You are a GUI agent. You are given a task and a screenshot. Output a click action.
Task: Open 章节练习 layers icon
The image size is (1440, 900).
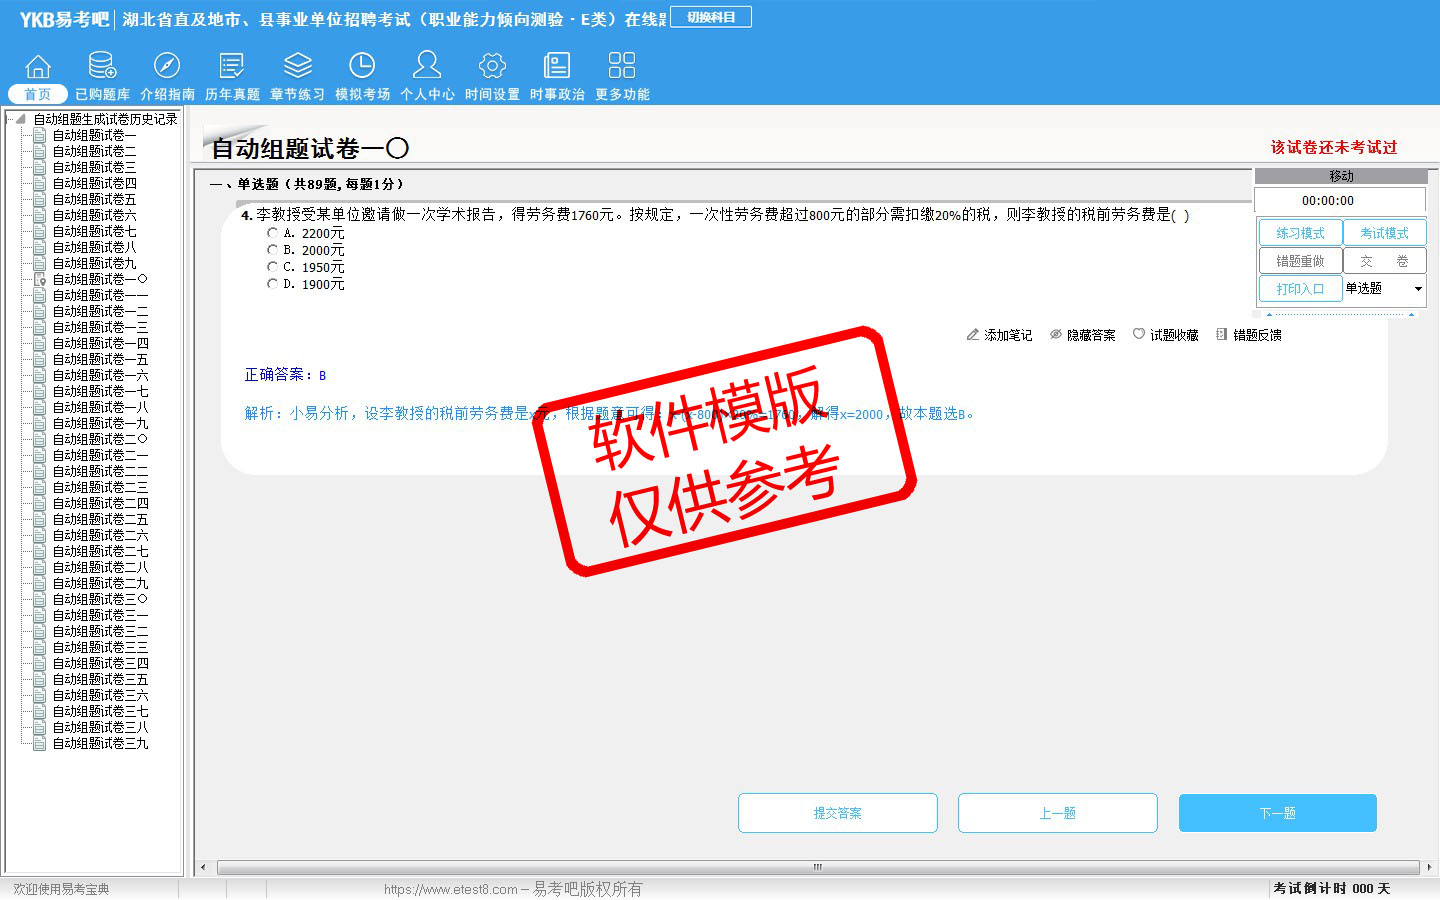297,66
